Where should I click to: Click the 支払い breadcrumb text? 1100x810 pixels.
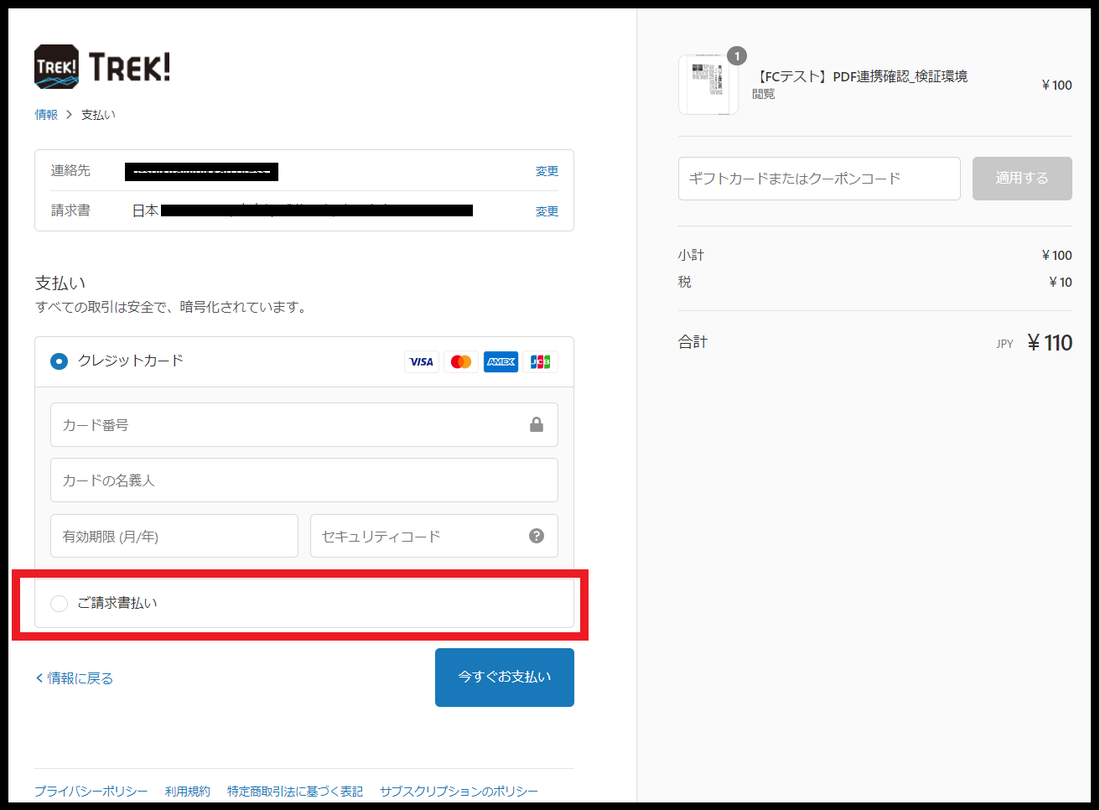click(98, 114)
